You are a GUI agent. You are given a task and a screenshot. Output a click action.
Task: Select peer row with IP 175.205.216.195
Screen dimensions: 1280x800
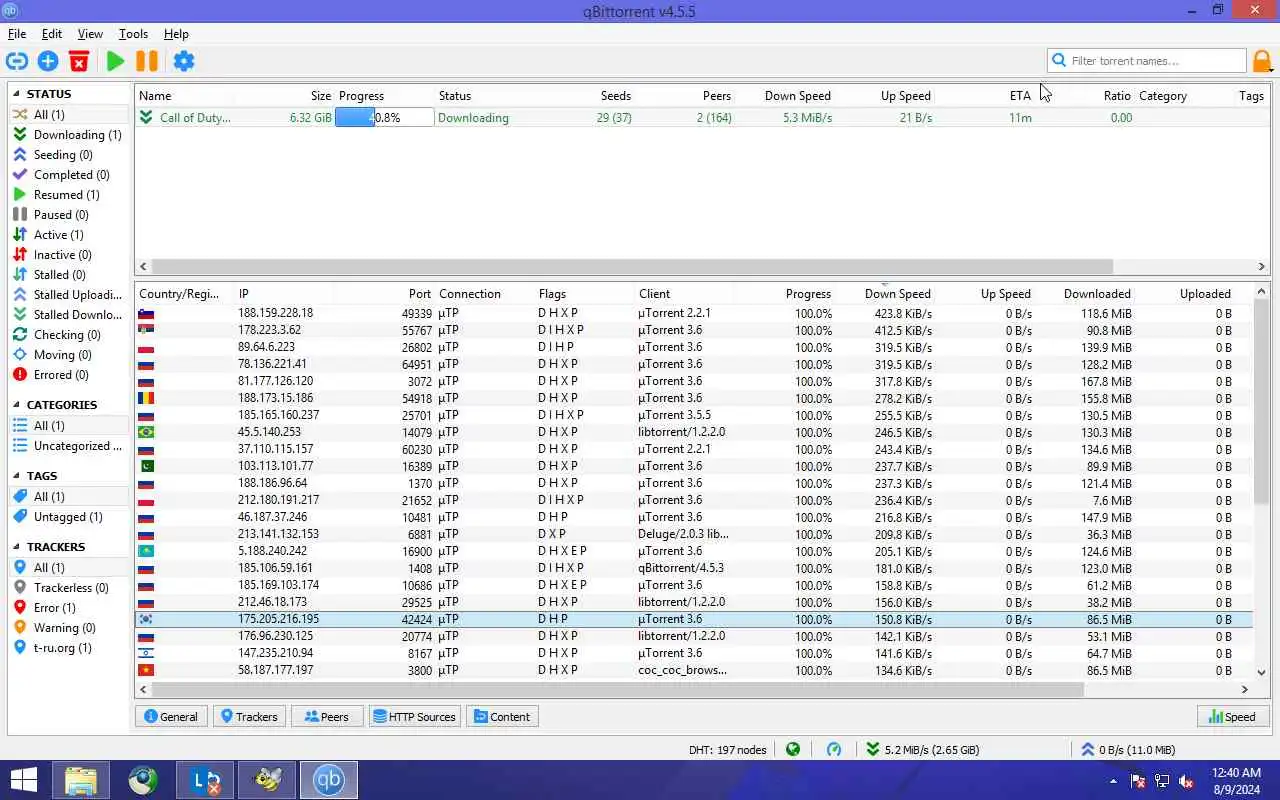pyautogui.click(x=693, y=619)
